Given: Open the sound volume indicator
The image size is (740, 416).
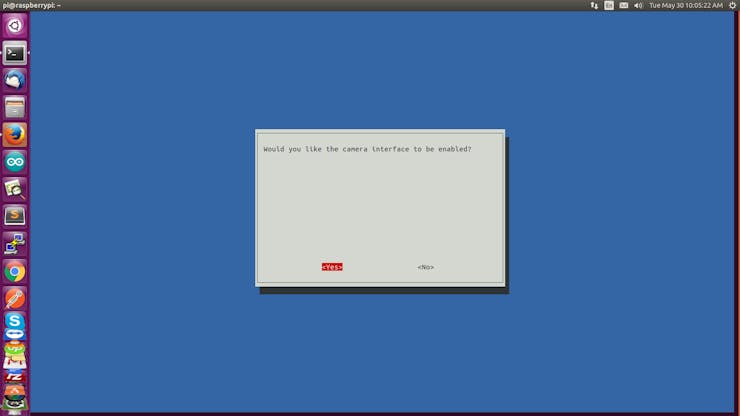Looking at the screenshot, I should click(638, 6).
